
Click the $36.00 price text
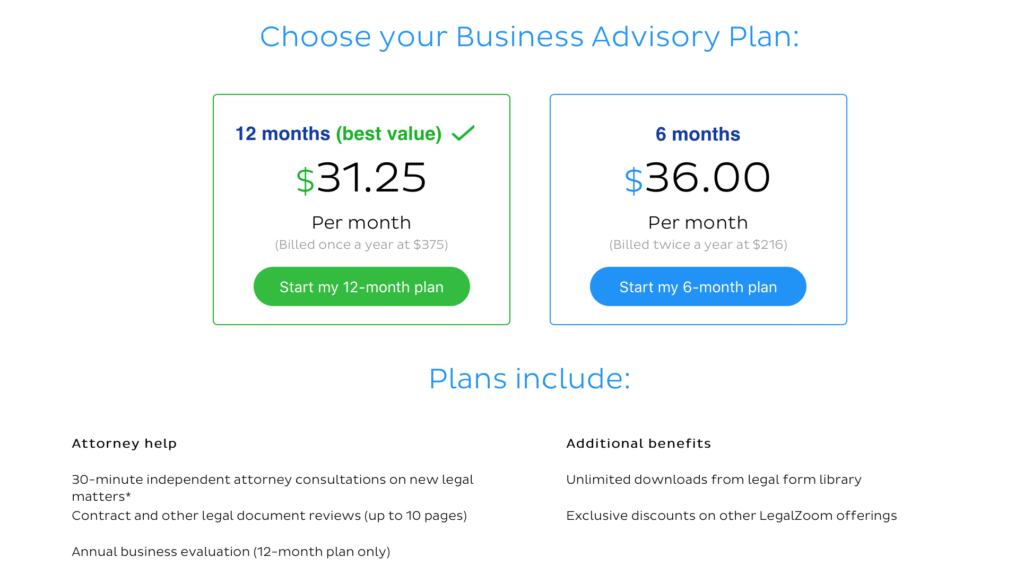(x=697, y=178)
